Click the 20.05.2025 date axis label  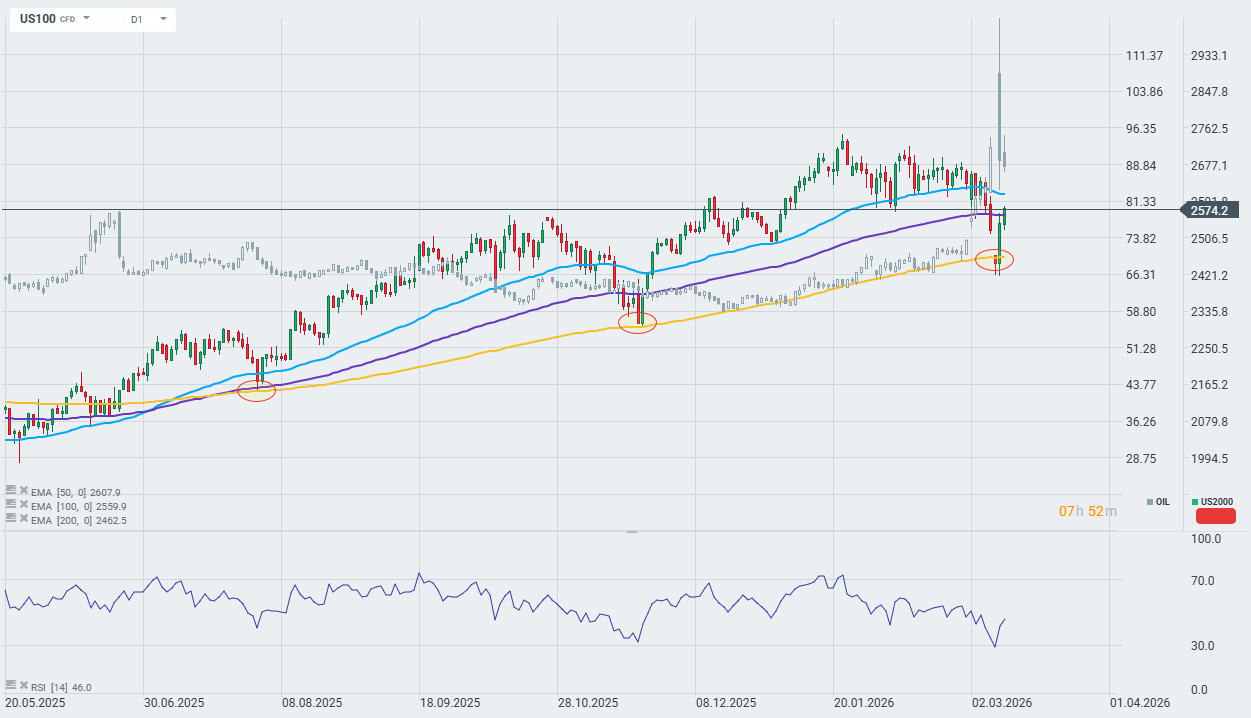[36, 703]
